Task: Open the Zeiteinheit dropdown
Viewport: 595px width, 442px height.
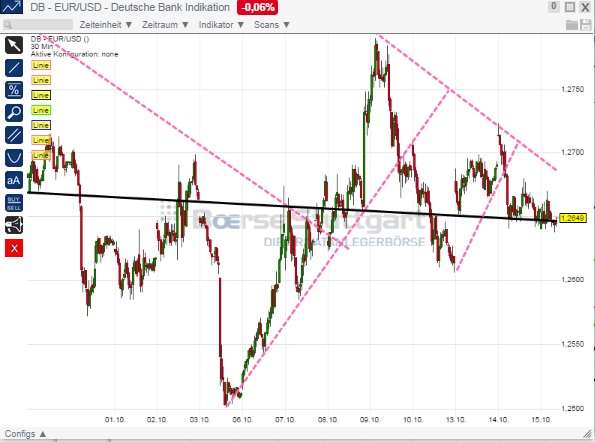Action: (106, 25)
